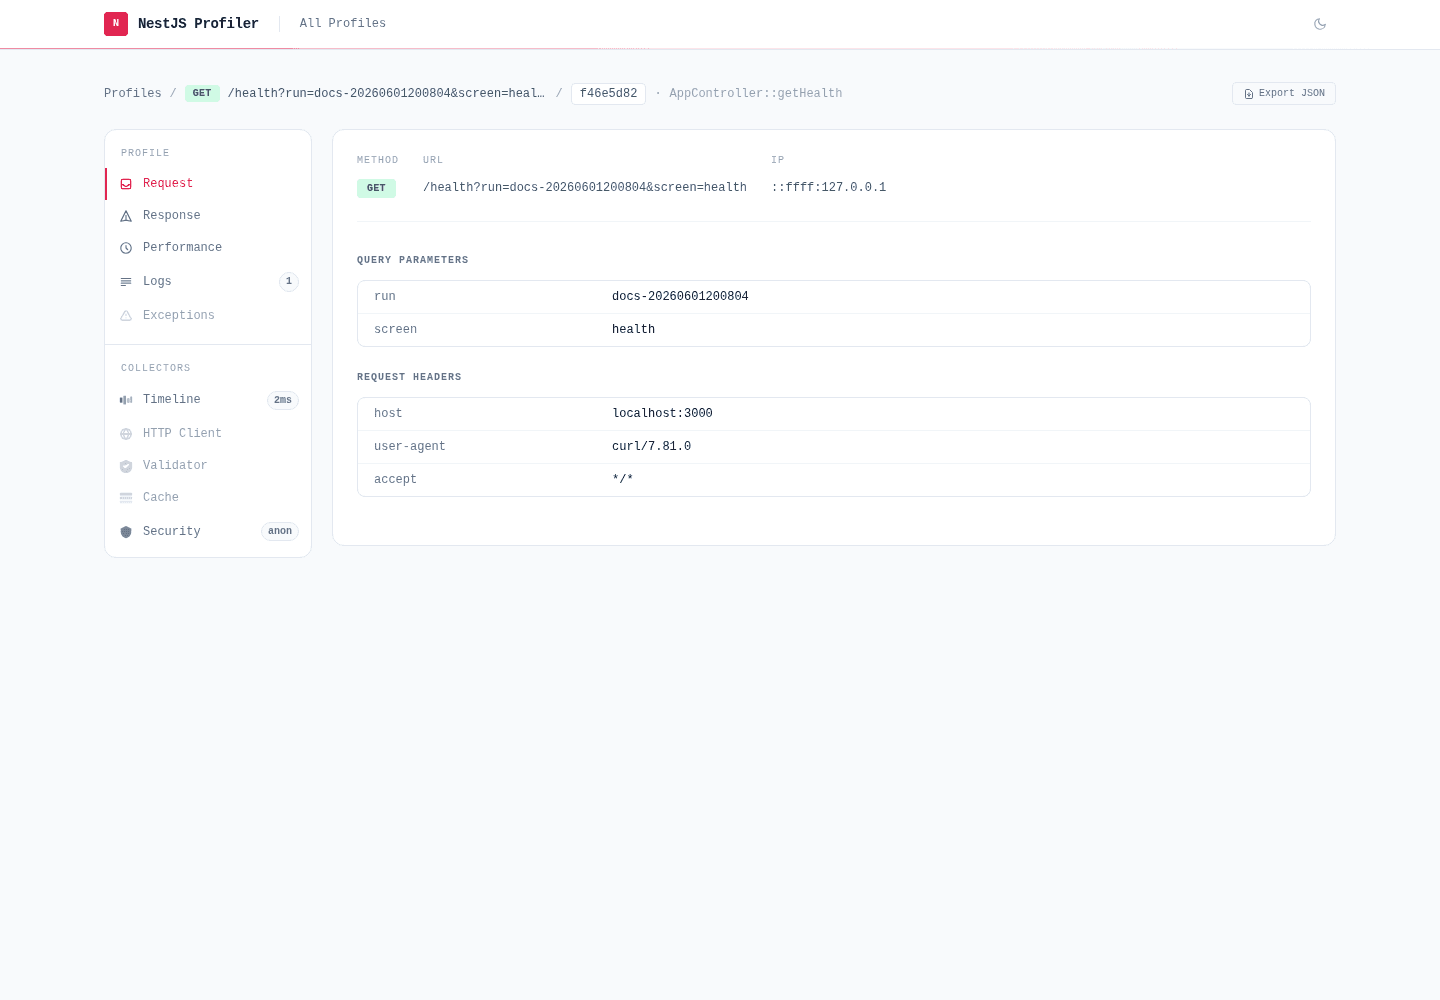This screenshot has height=1000, width=1440.
Task: Click the Logs count badge 1
Action: (x=289, y=282)
